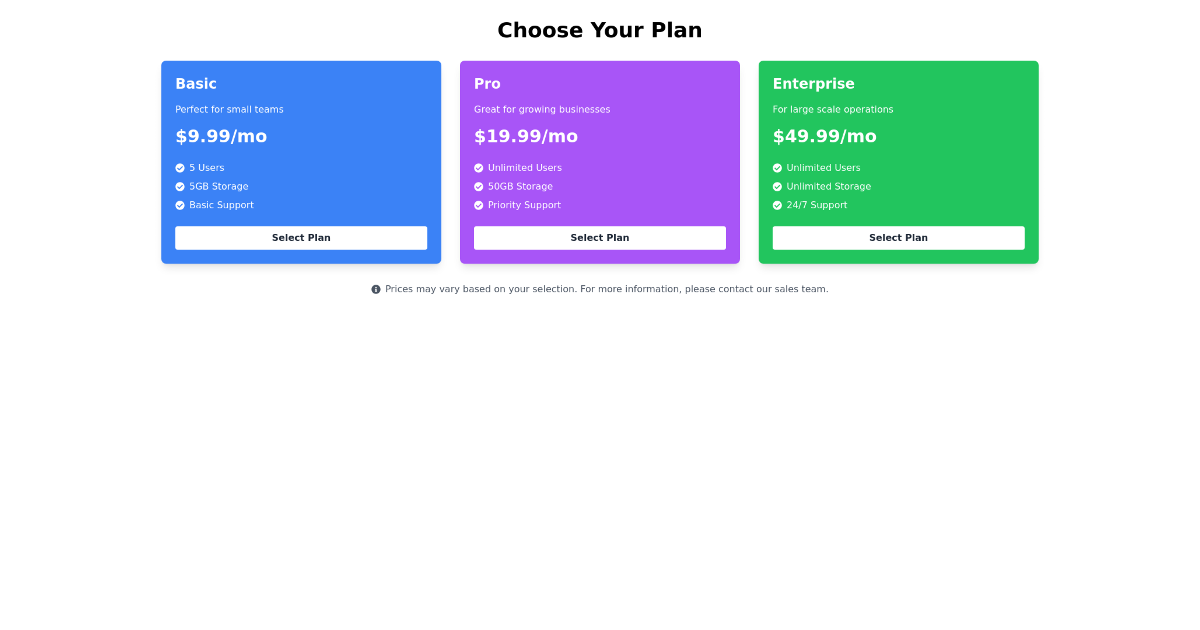The height and width of the screenshot is (630, 1200).
Task: Click the info icon in the footer note
Action: [x=375, y=288]
